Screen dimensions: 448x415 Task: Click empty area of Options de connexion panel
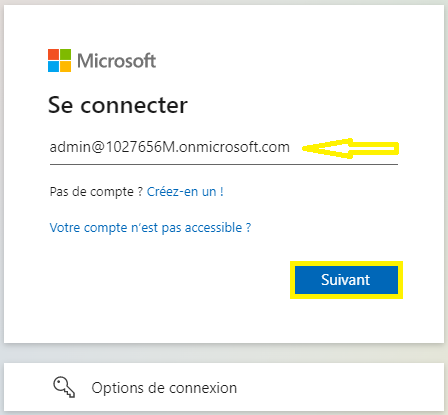coord(340,387)
